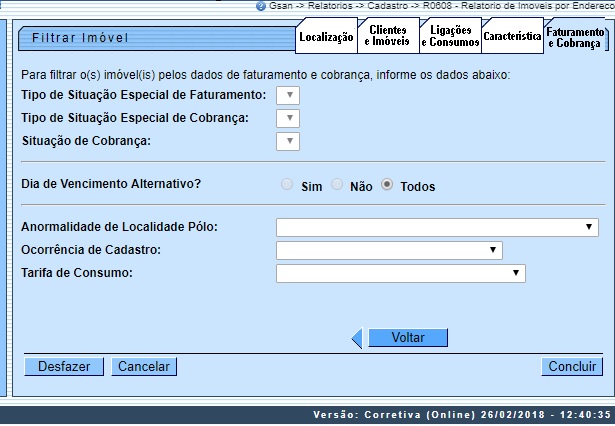The height and width of the screenshot is (426, 615).
Task: Choose the Todos radio option
Action: [x=387, y=186]
